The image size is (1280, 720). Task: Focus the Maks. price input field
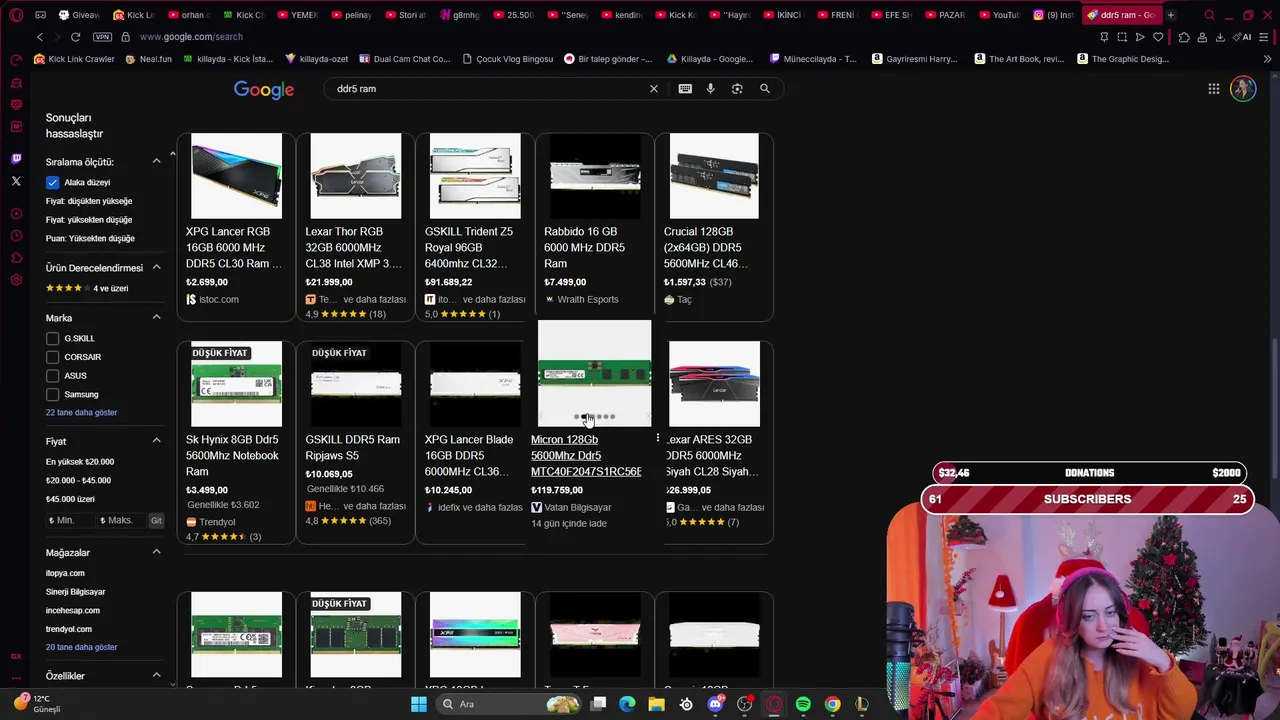tap(121, 521)
